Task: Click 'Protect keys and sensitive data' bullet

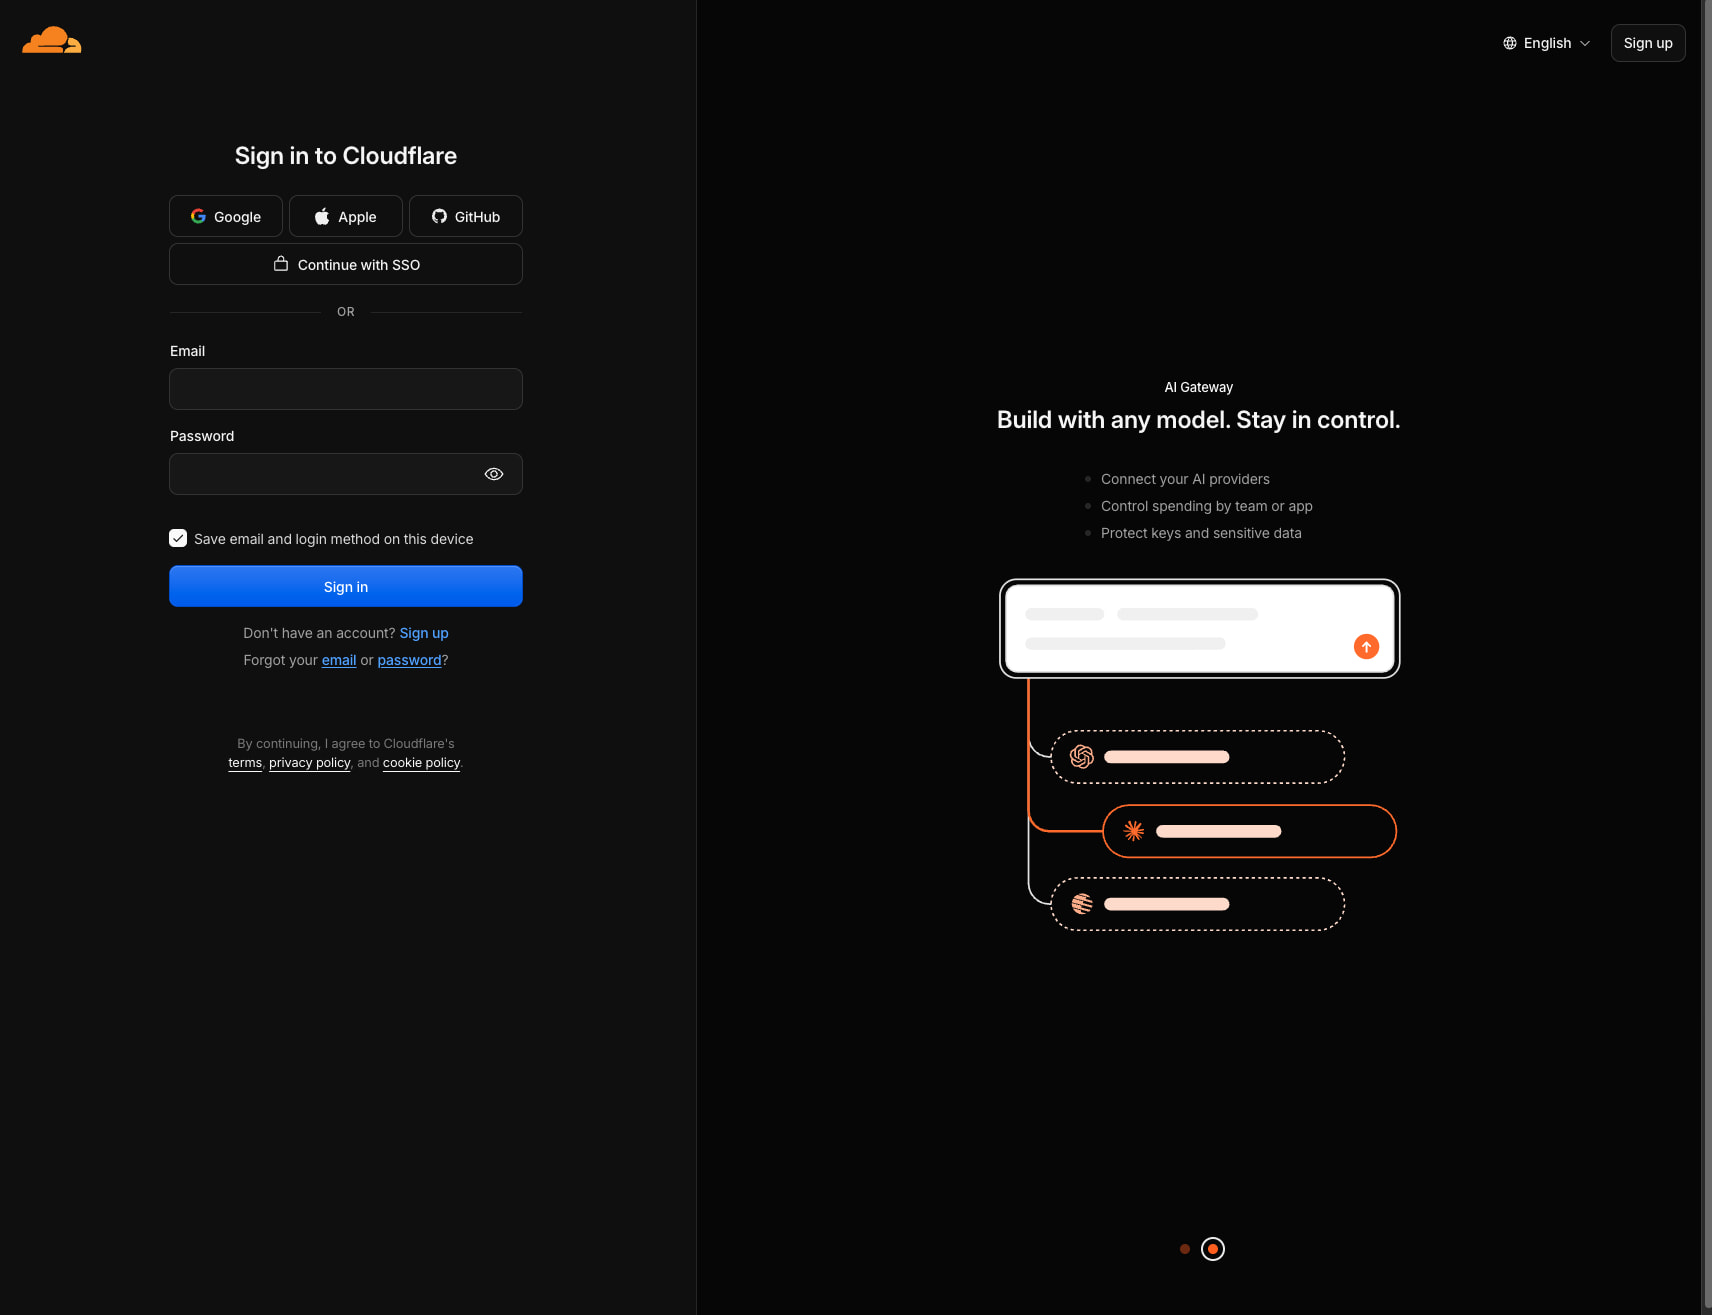Action: point(1201,533)
